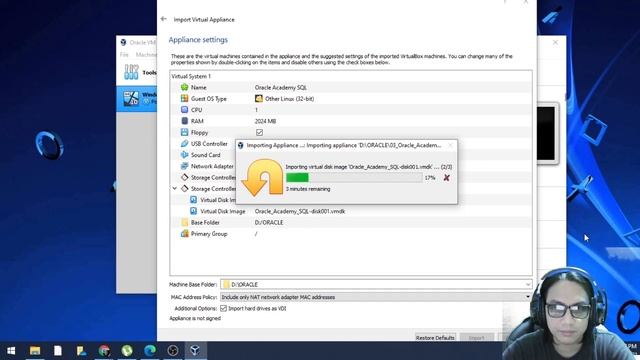This screenshot has width=640, height=360.
Task: Open the Windows Start menu
Action: click(11, 351)
